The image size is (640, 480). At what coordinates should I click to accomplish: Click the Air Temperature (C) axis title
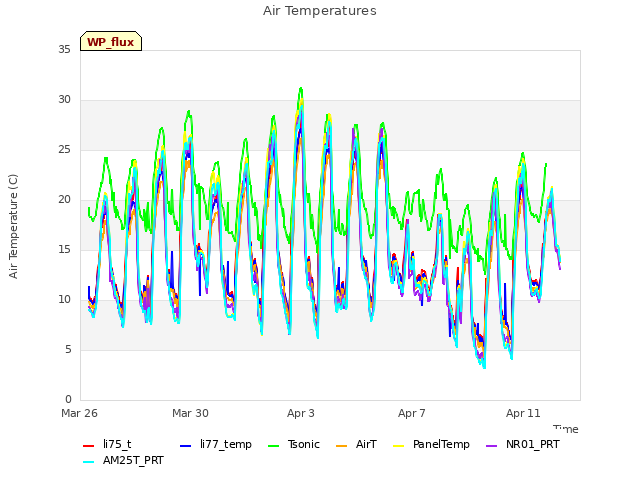click(x=13, y=227)
